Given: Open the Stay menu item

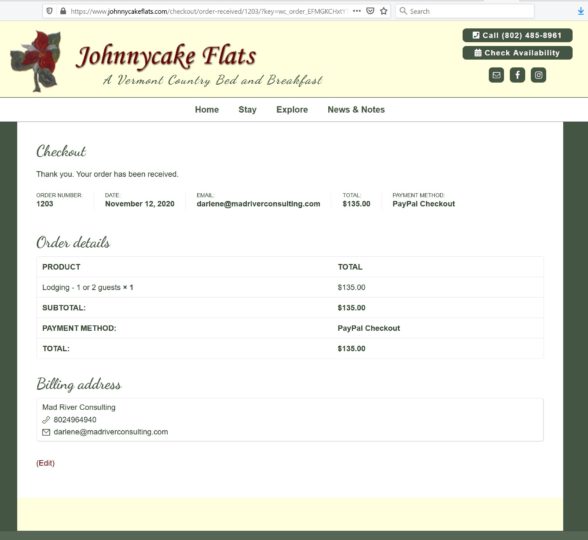Looking at the screenshot, I should coord(248,110).
